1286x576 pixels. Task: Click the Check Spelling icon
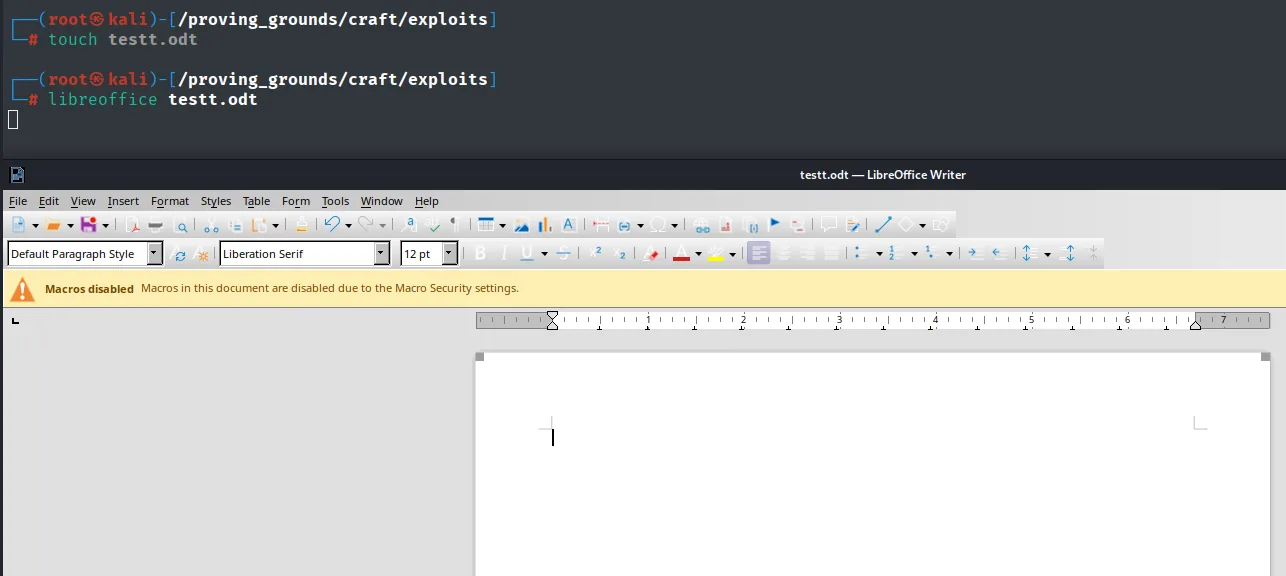[433, 225]
